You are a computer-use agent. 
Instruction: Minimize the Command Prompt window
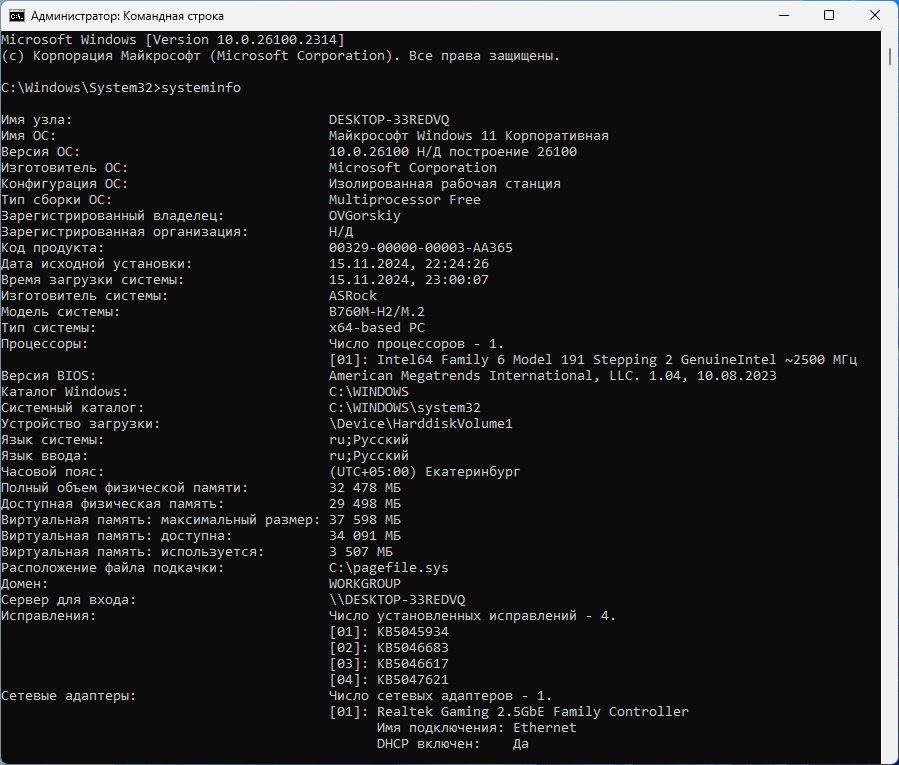784,15
